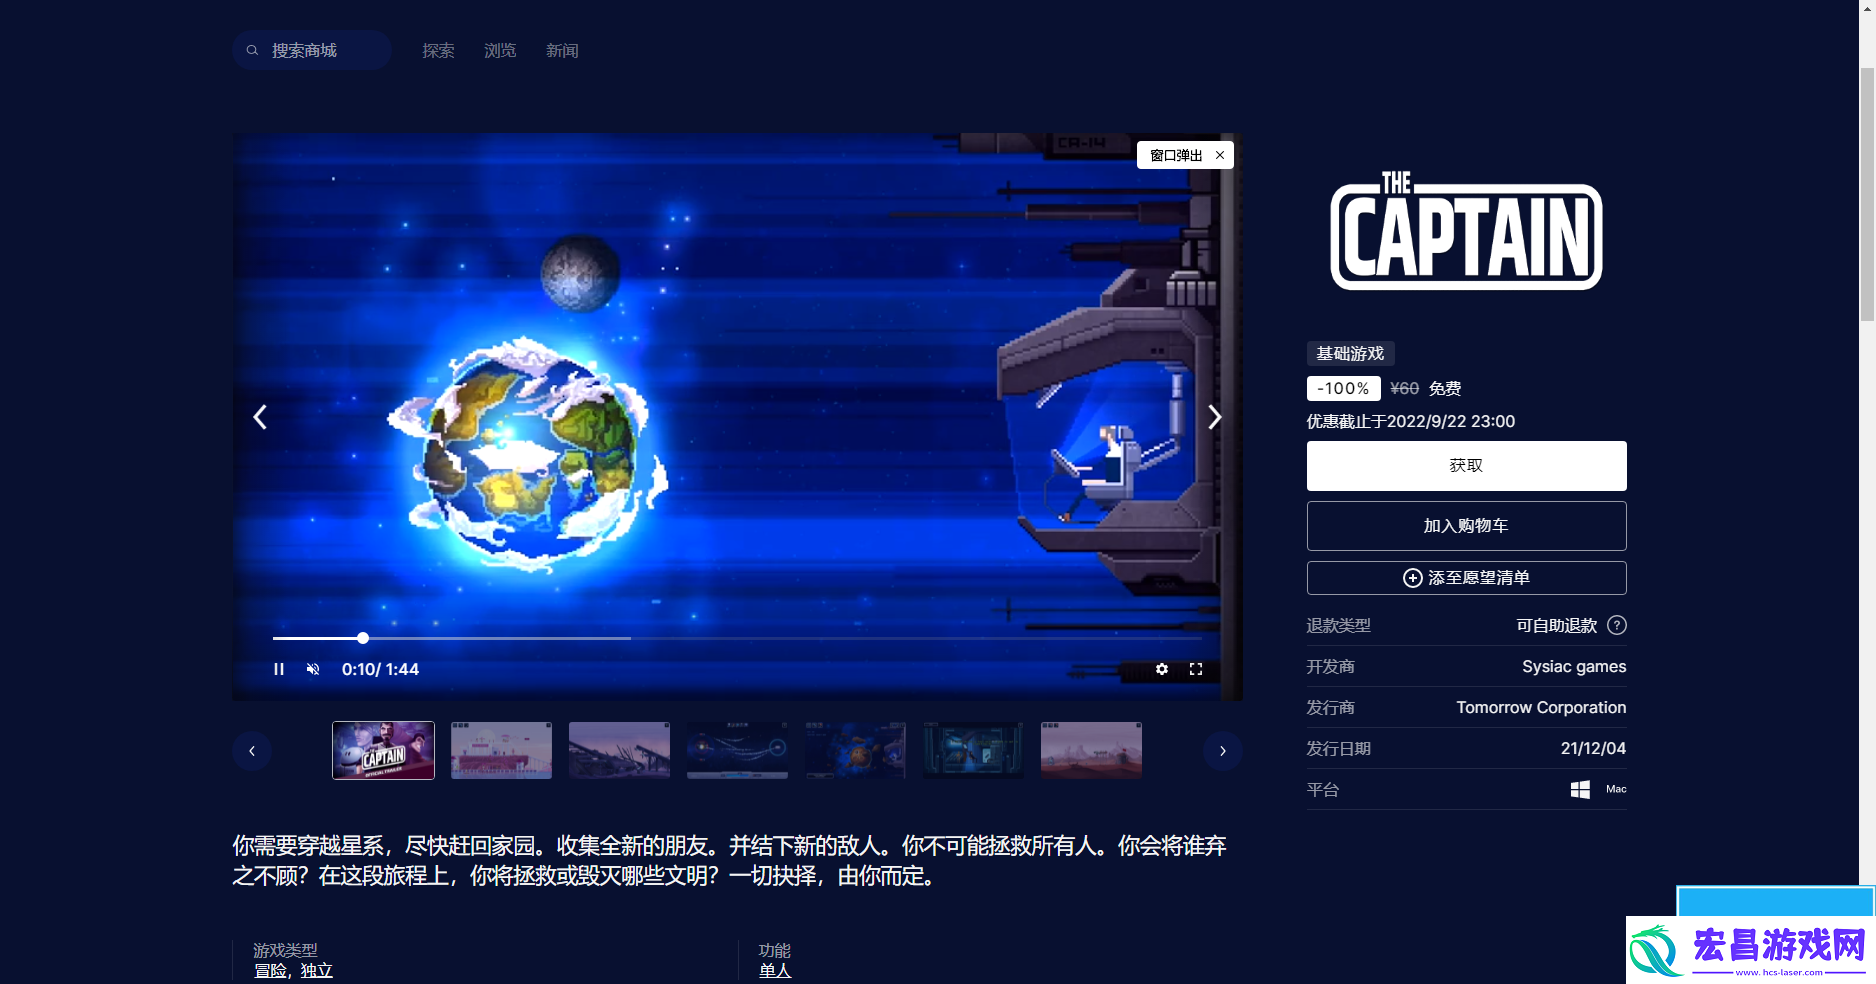Pause the trailer video
The image size is (1876, 984).
point(279,669)
